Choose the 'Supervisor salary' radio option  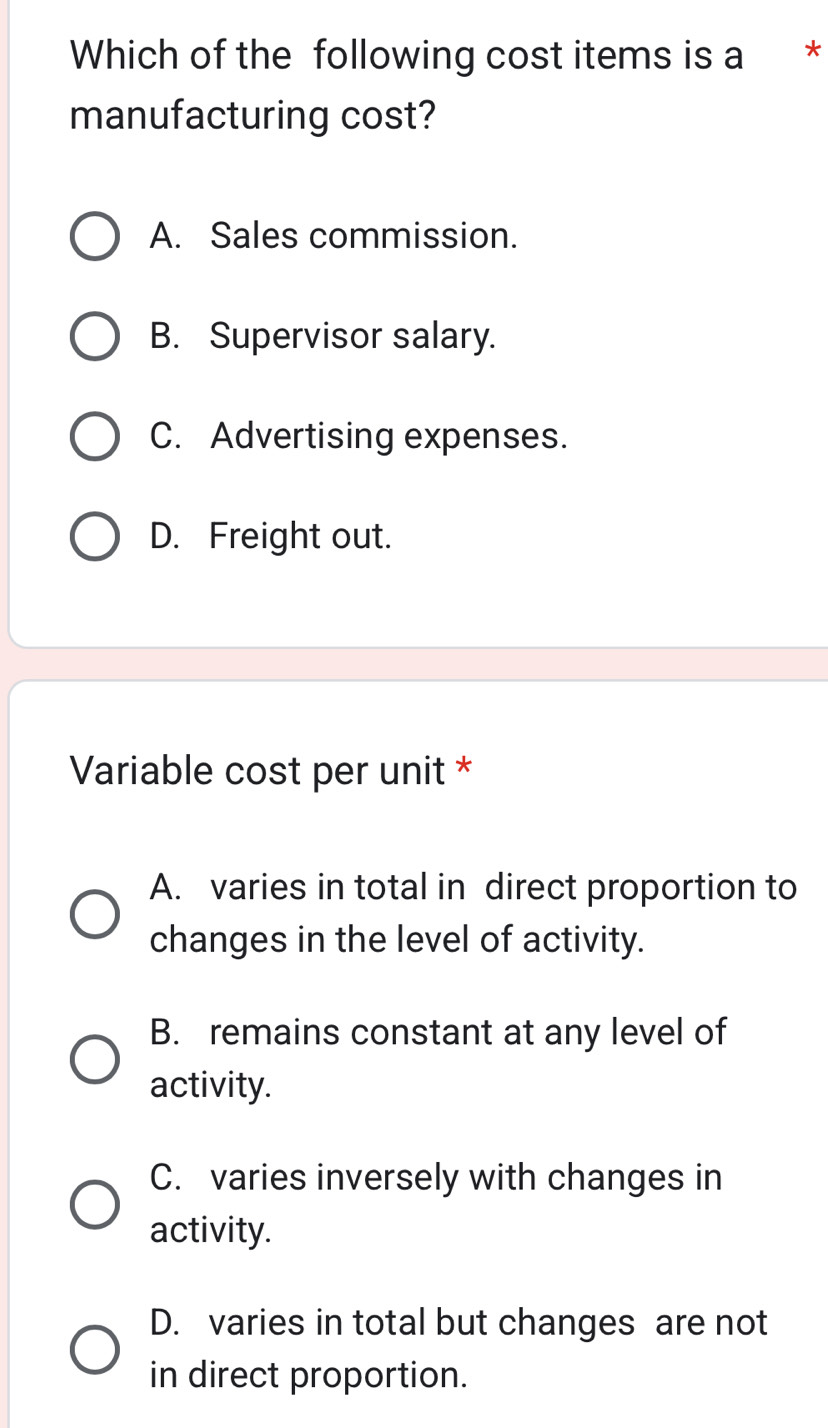(95, 337)
